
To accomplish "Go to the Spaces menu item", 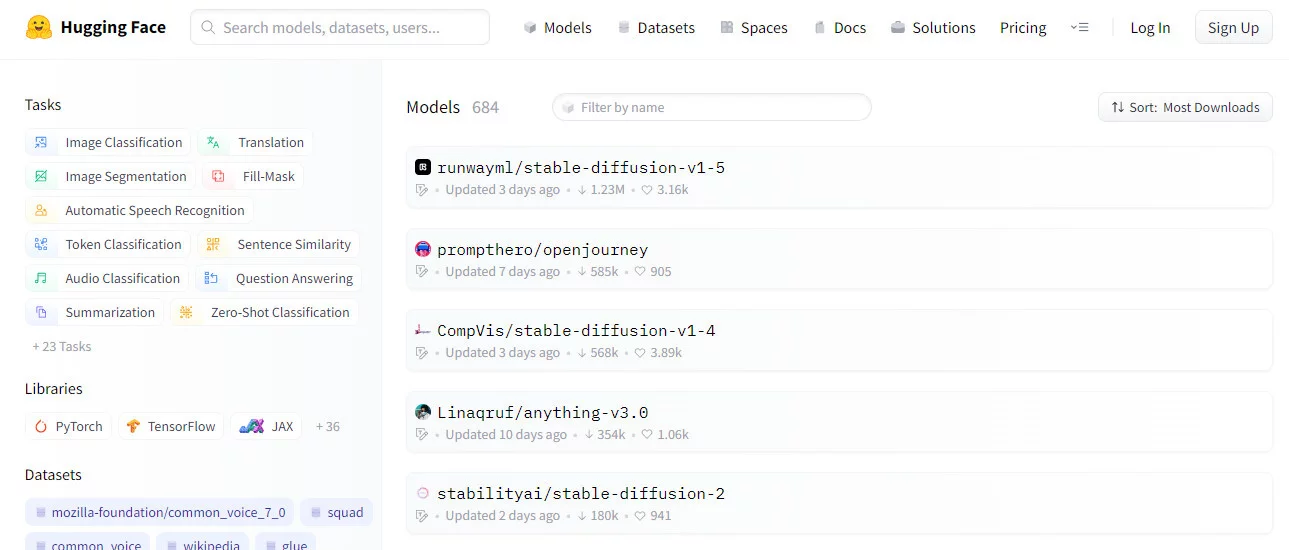I will click(753, 28).
